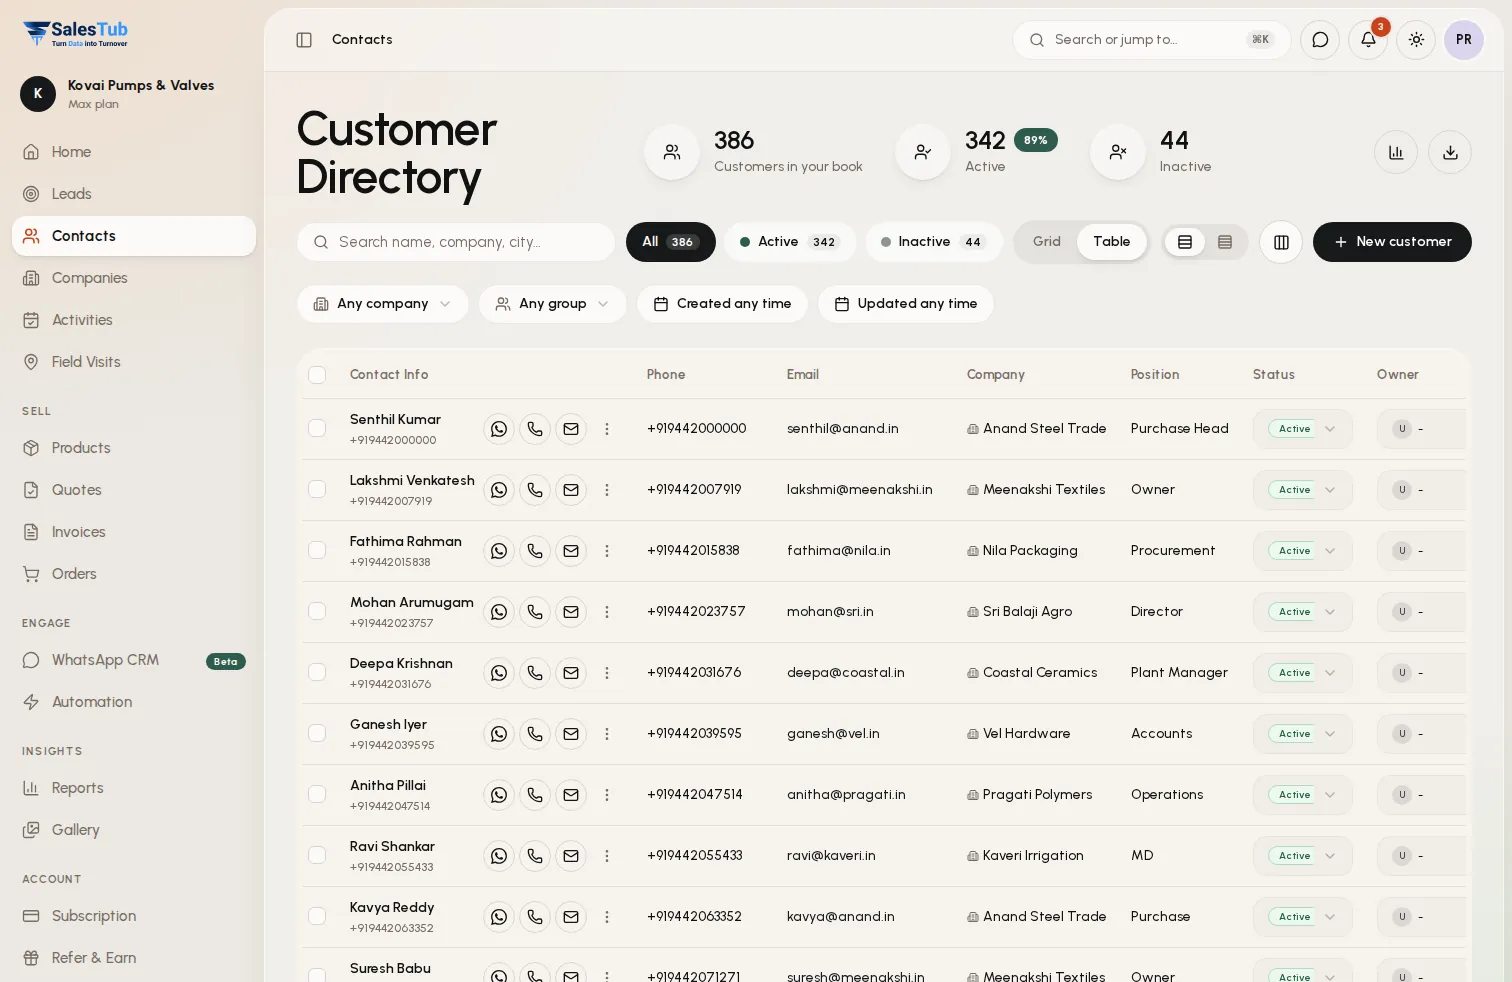Open the PR user avatar
Viewport: 1512px width, 982px height.
coord(1464,40)
